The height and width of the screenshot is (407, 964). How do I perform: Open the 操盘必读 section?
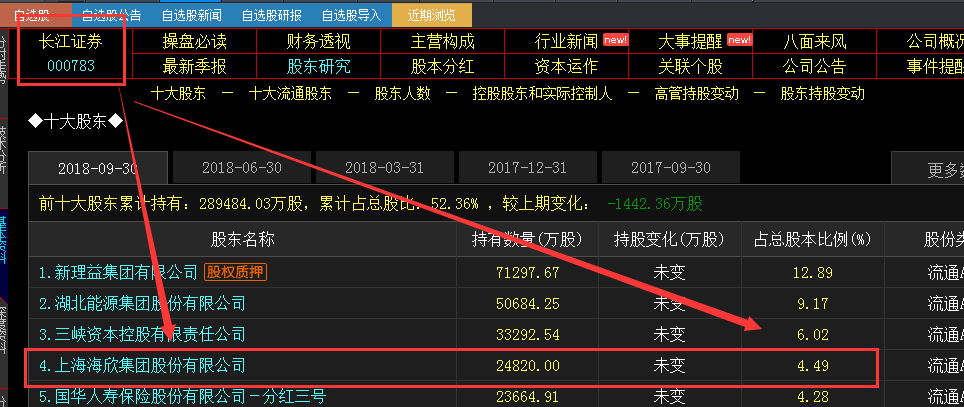[194, 42]
